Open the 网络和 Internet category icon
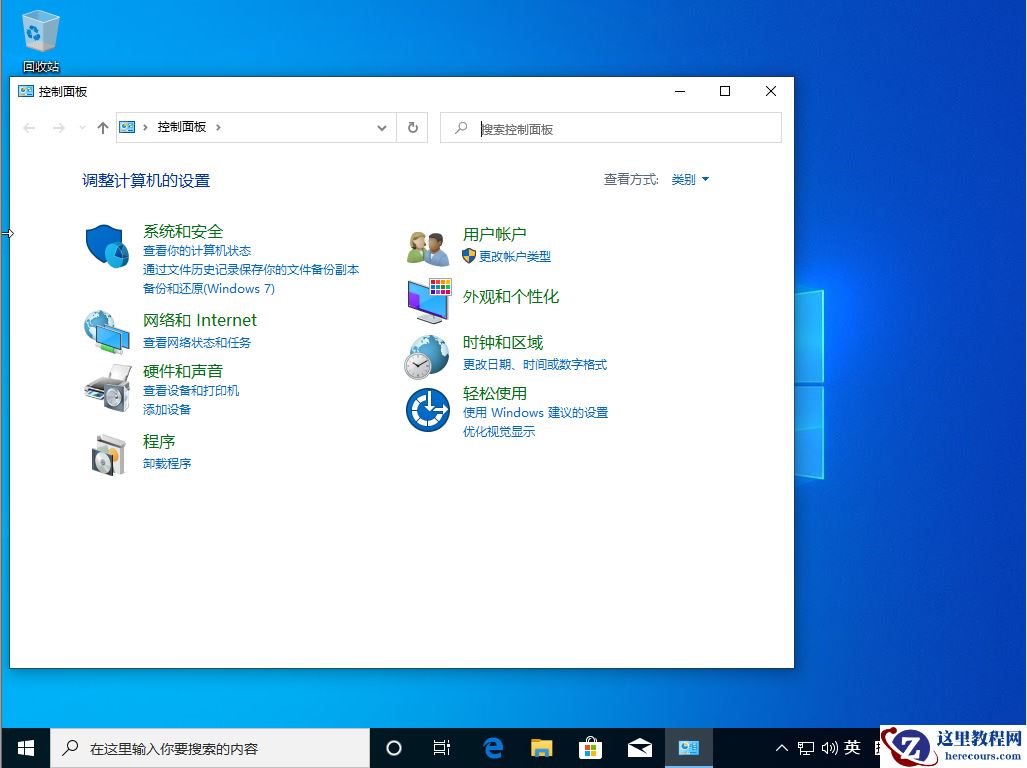The height and width of the screenshot is (768, 1027). (x=106, y=333)
